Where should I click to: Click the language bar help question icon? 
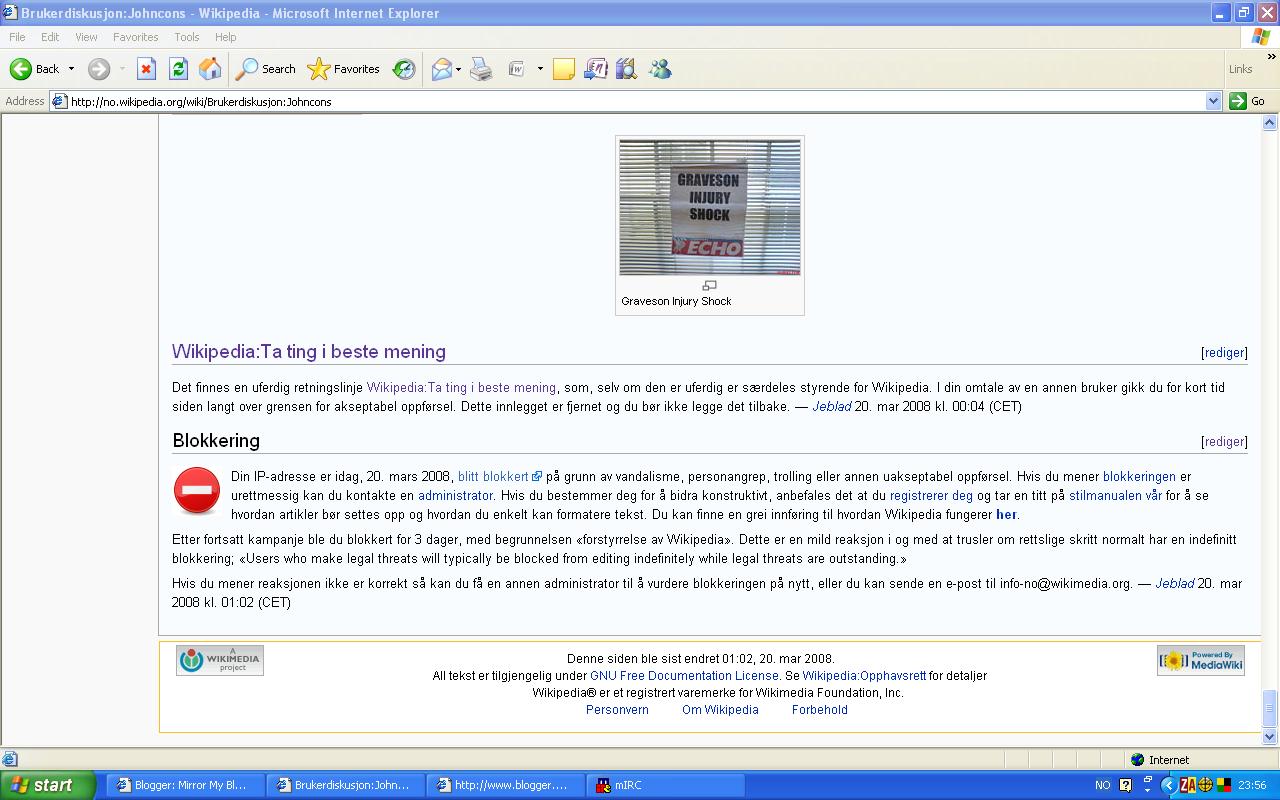1126,785
